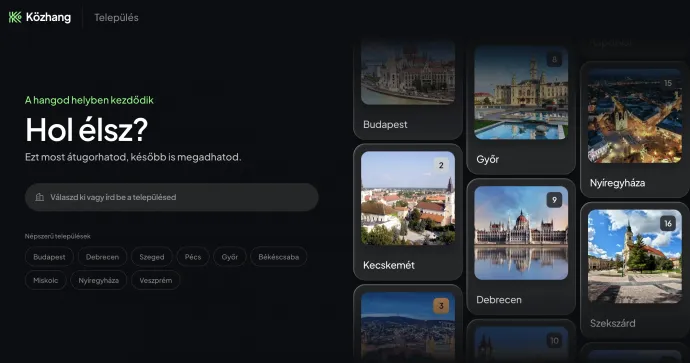Screen dimensions: 690x363
Task: Click the number 2 badge on Kecskemét
Action: click(x=441, y=165)
